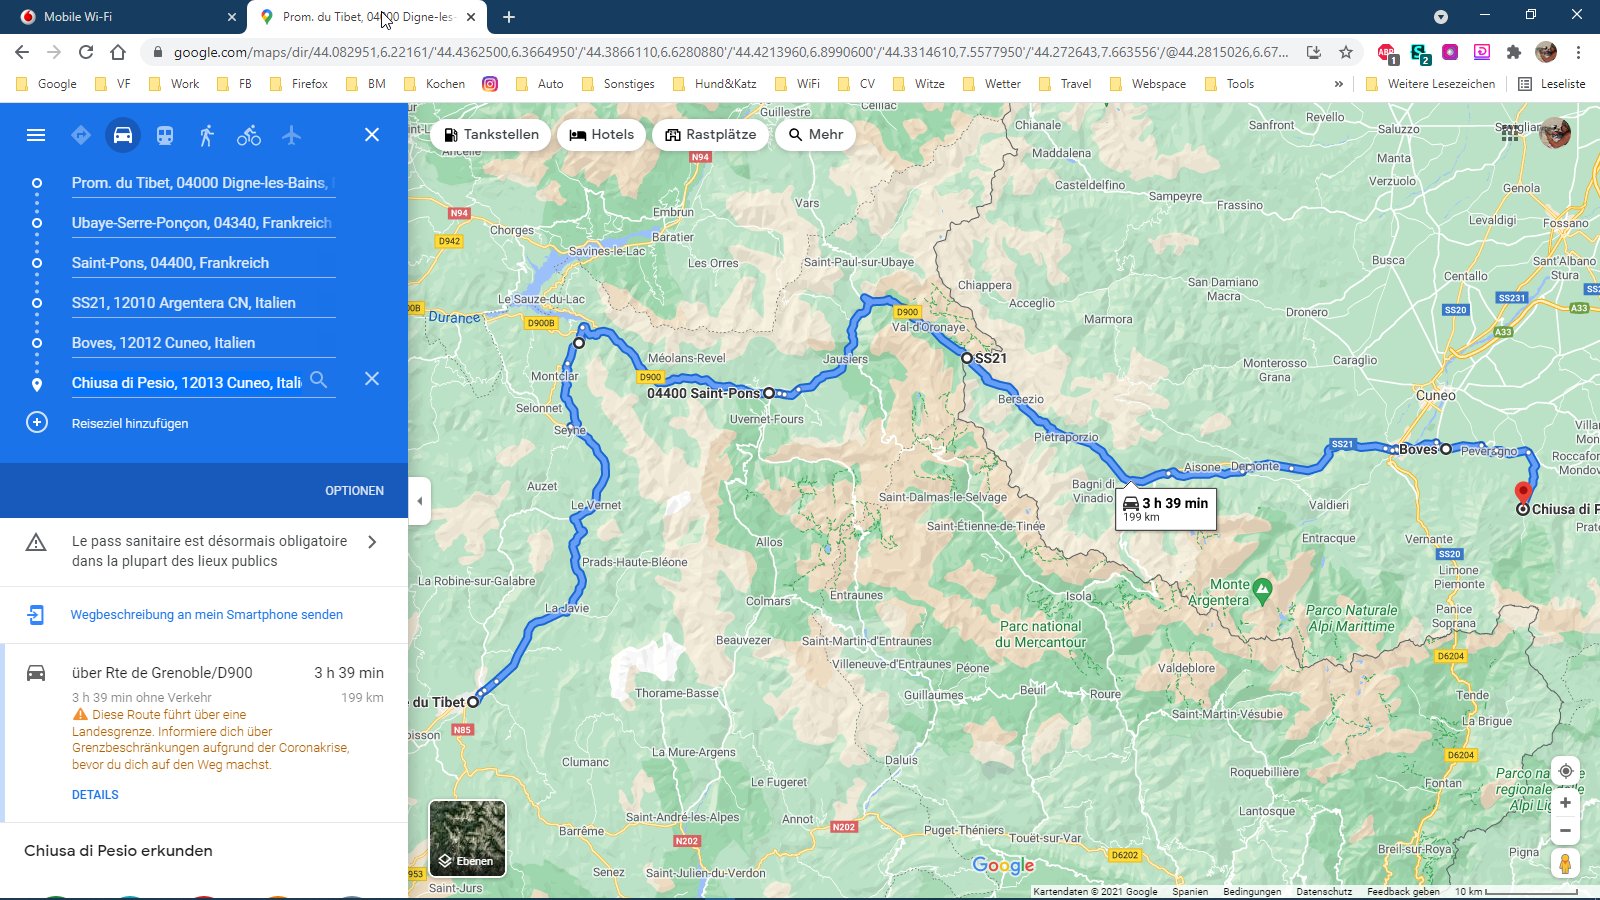Collapse the side panel arrow
Image resolution: width=1600 pixels, height=900 pixels.
coord(420,501)
